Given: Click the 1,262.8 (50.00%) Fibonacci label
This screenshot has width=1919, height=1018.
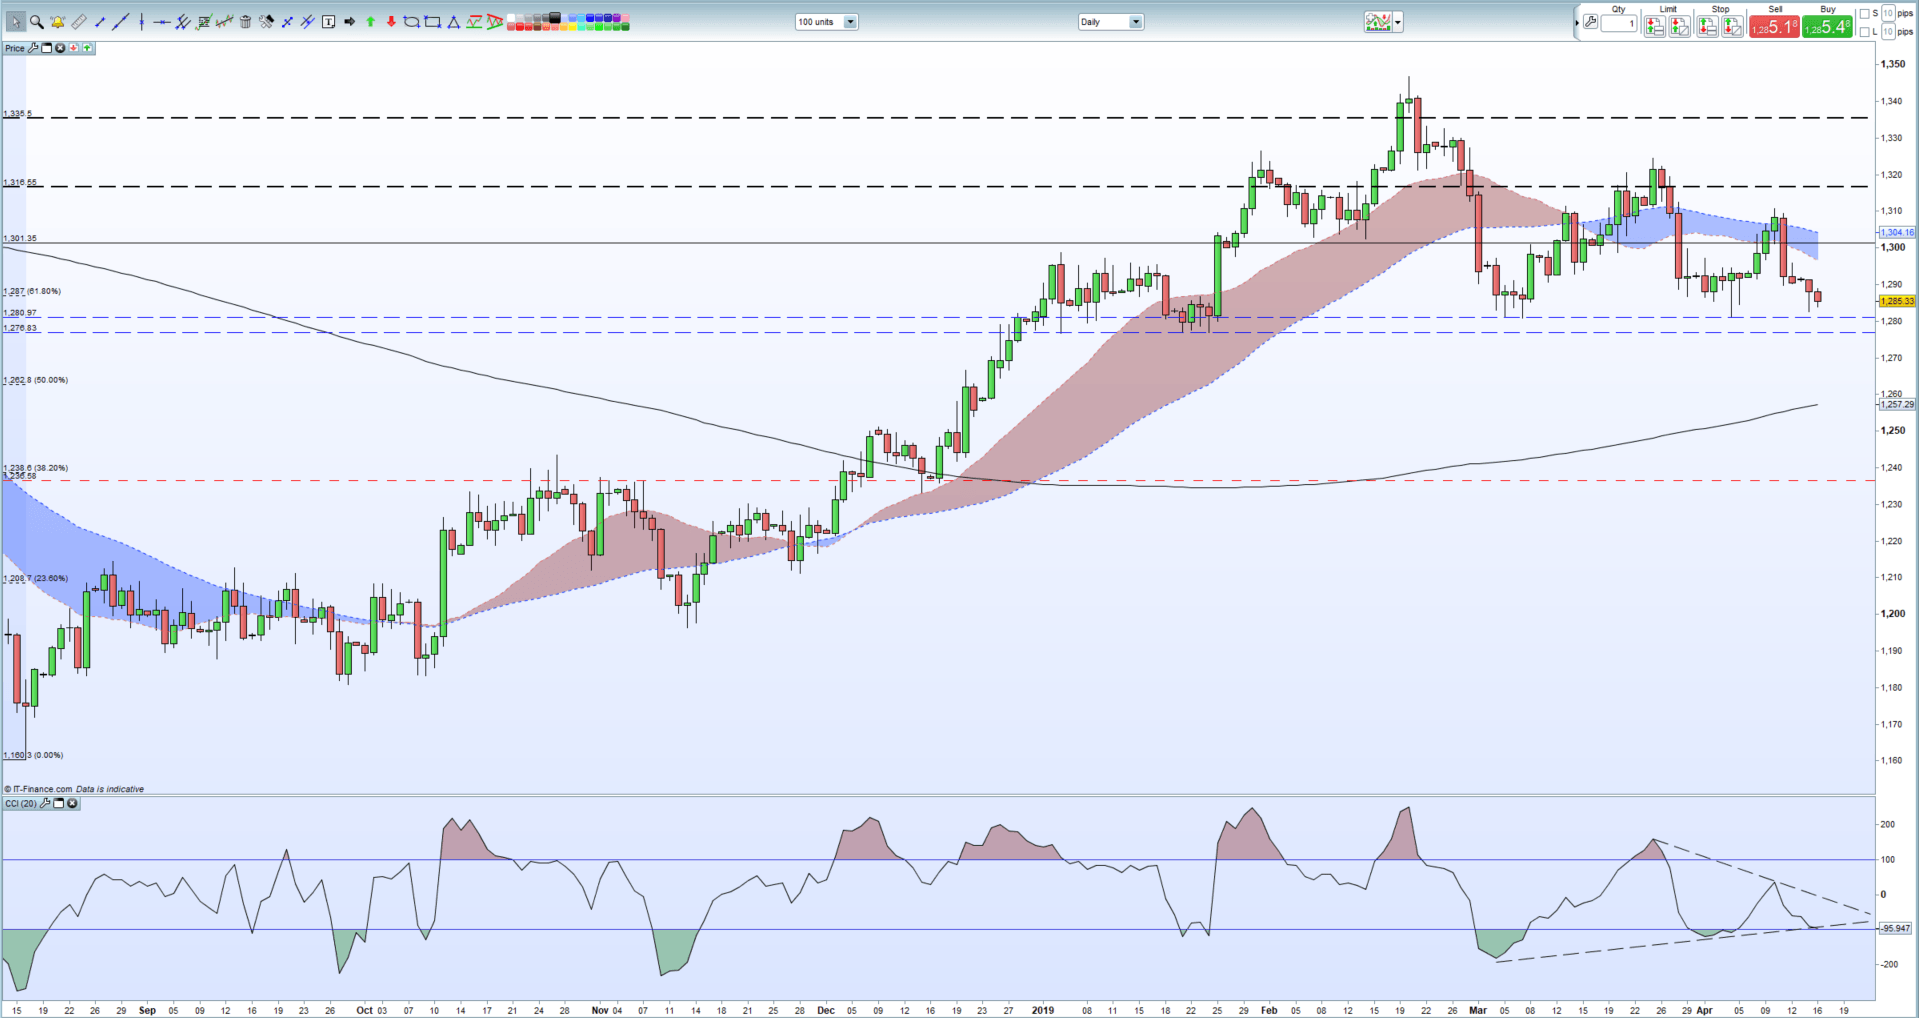Looking at the screenshot, I should tap(36, 380).
